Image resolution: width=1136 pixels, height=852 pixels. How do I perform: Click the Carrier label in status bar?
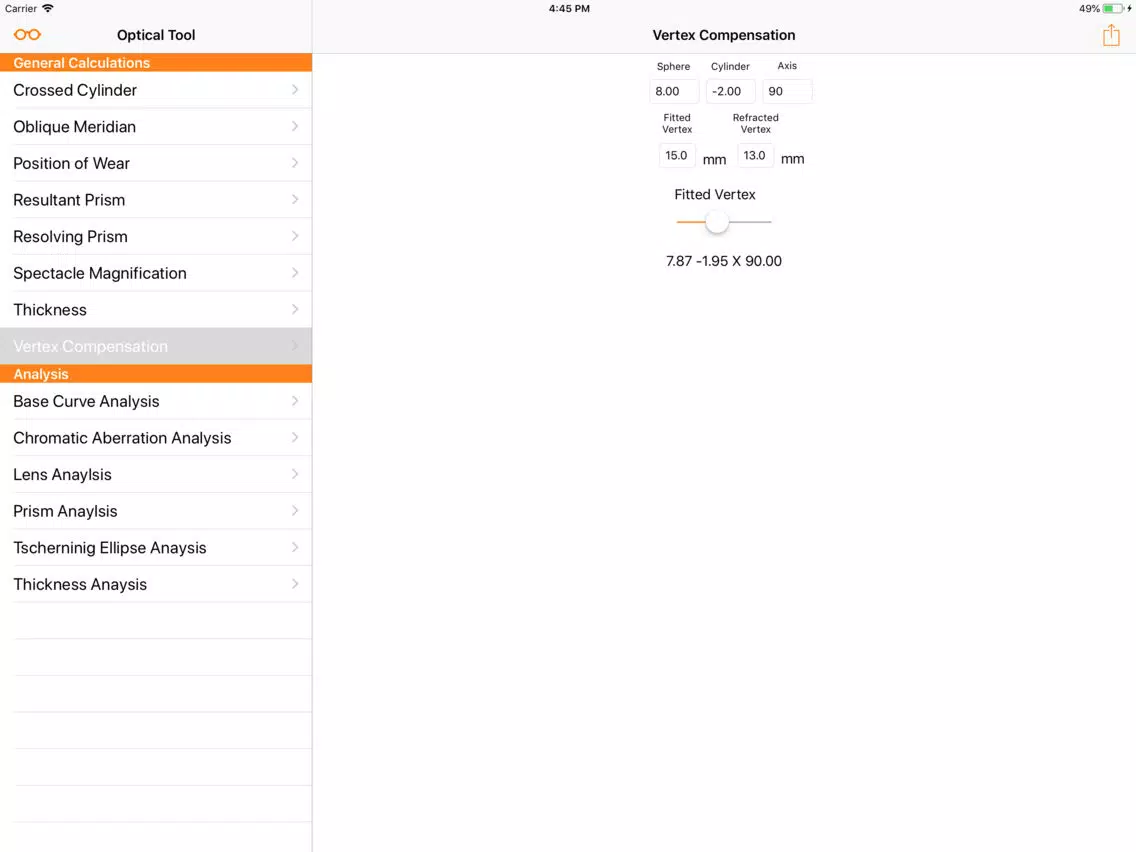20,9
